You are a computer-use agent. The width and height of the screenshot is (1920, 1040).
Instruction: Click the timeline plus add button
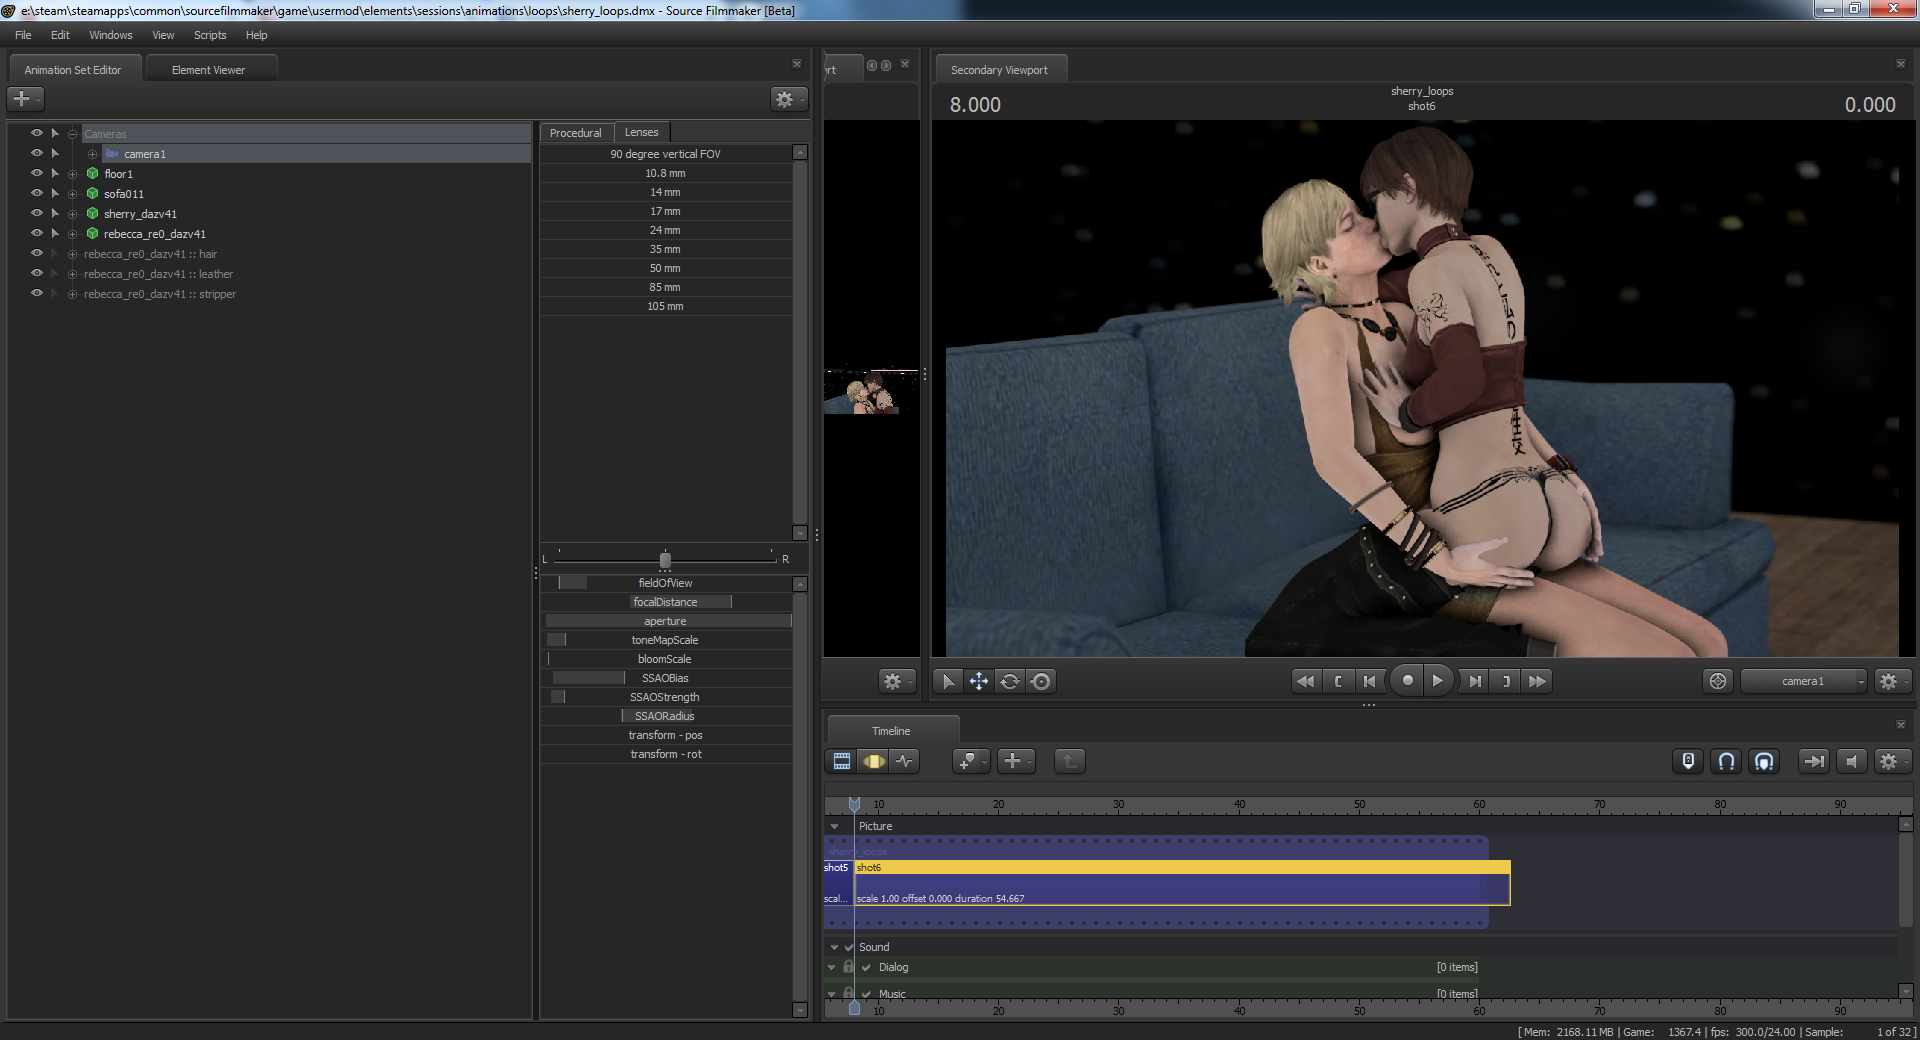(1015, 761)
